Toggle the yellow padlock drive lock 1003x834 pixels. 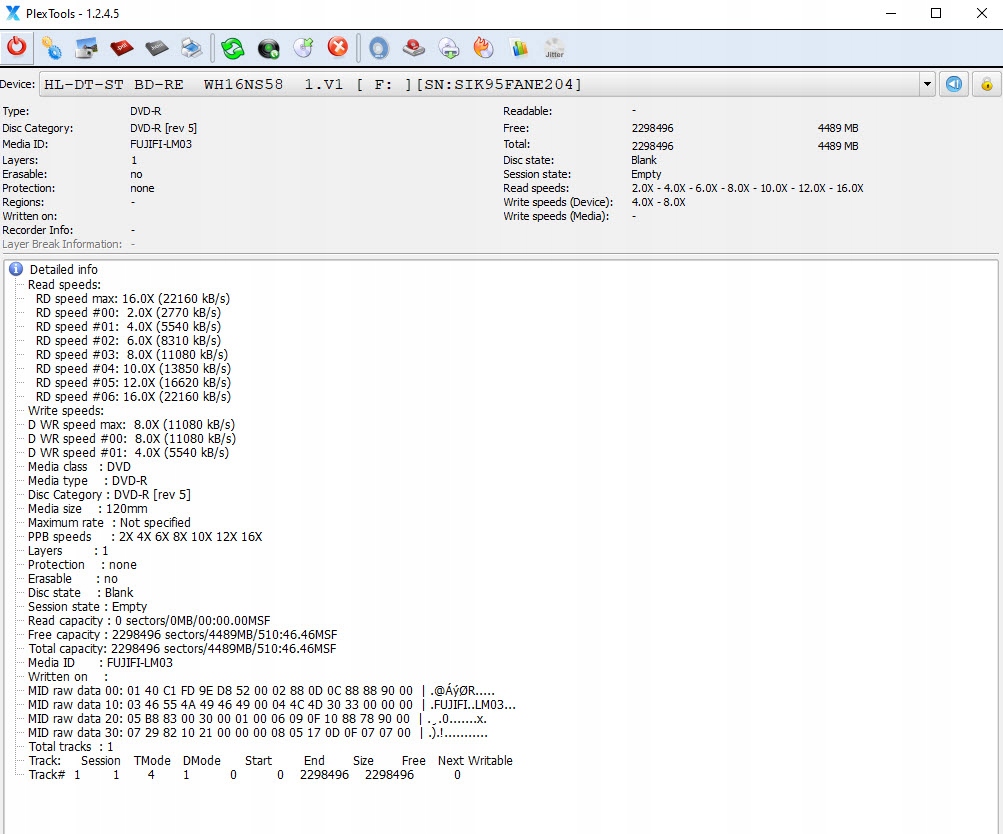986,84
